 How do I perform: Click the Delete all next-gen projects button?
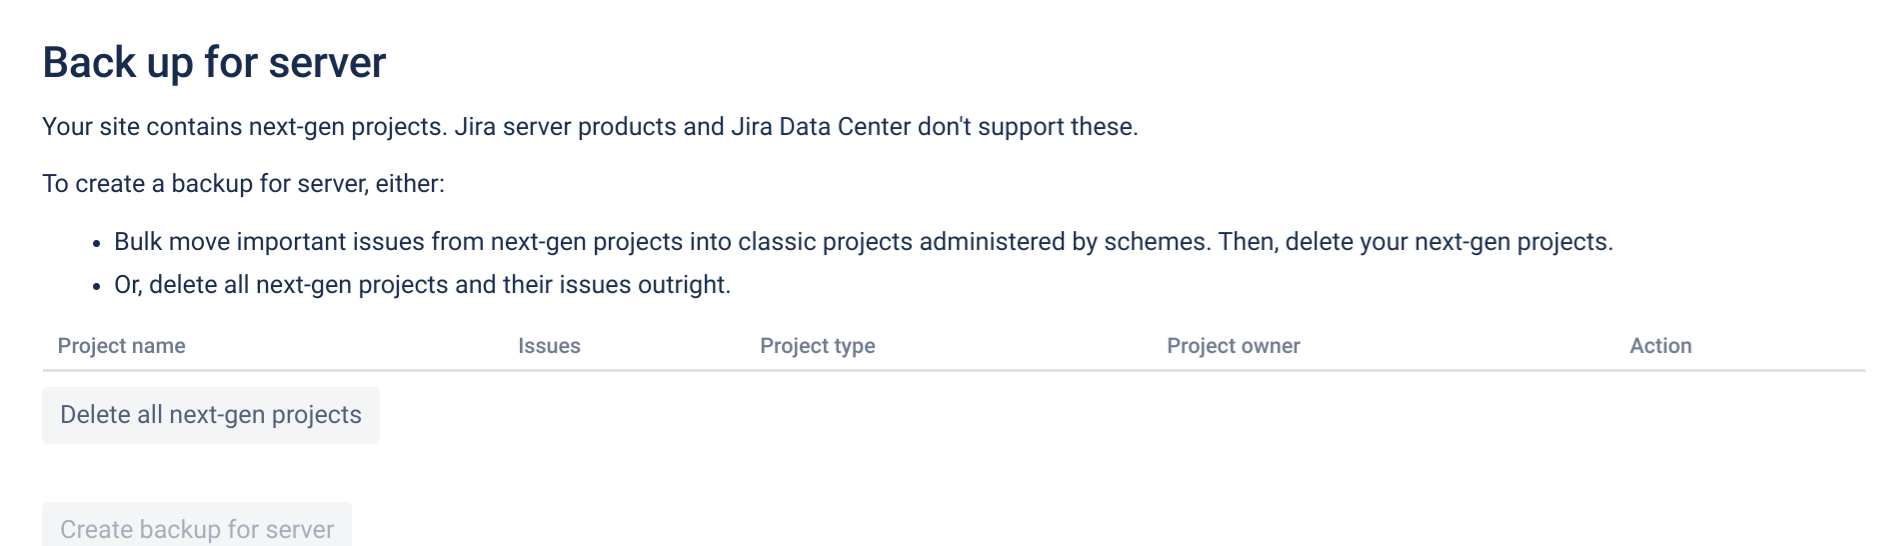[211, 415]
